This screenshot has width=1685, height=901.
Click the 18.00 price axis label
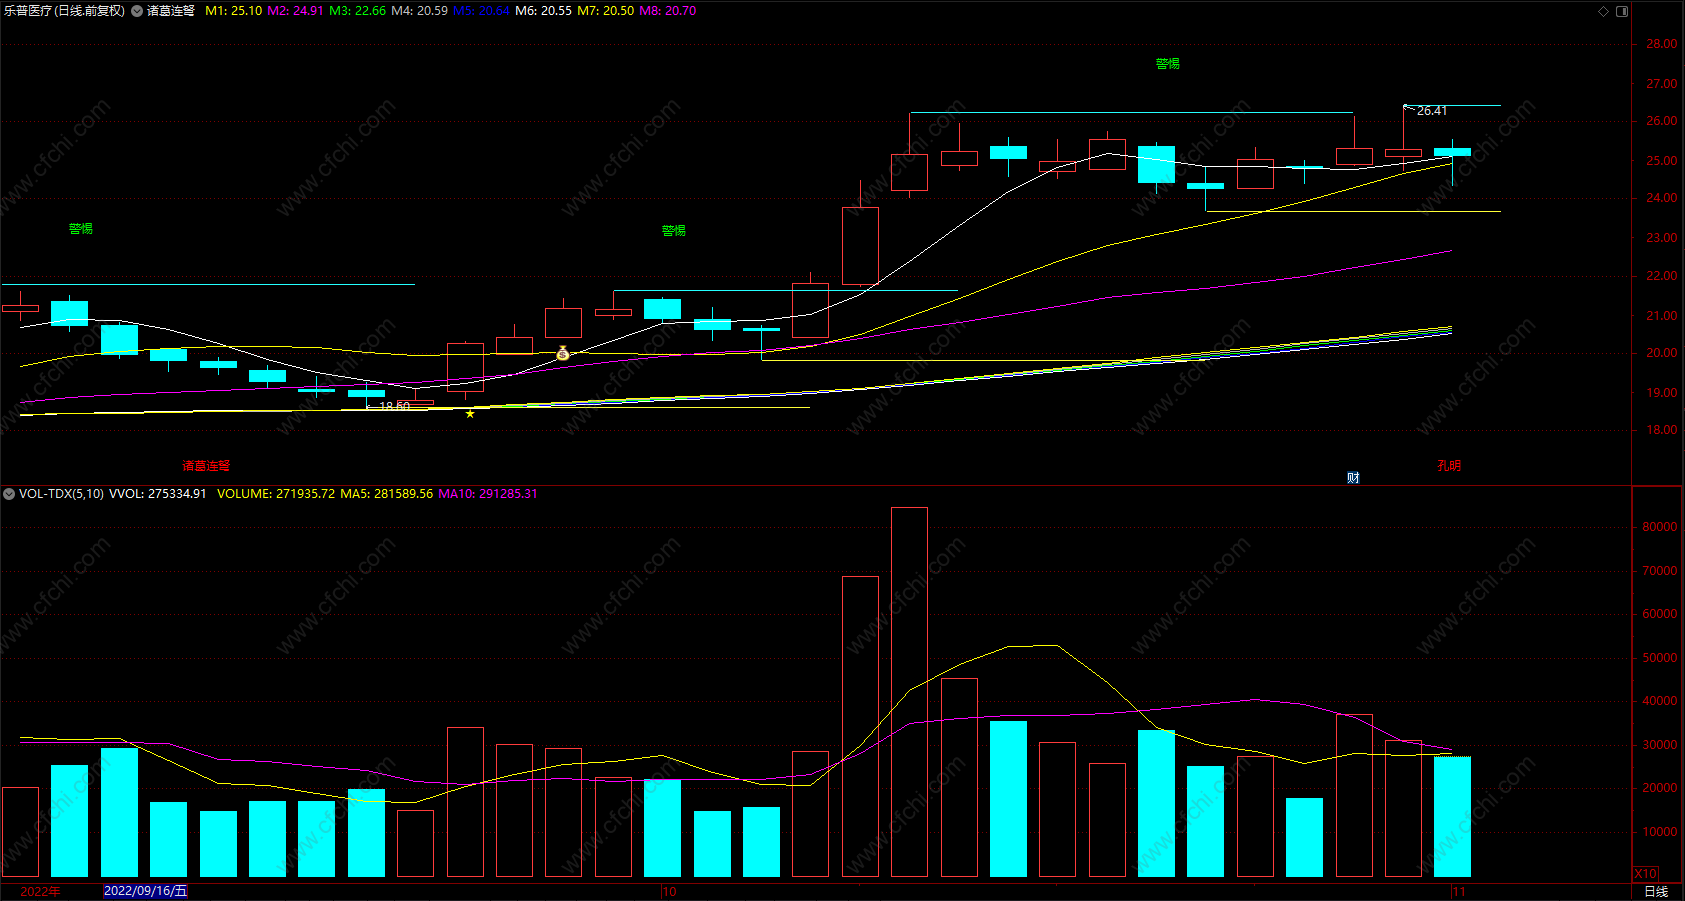click(1662, 430)
